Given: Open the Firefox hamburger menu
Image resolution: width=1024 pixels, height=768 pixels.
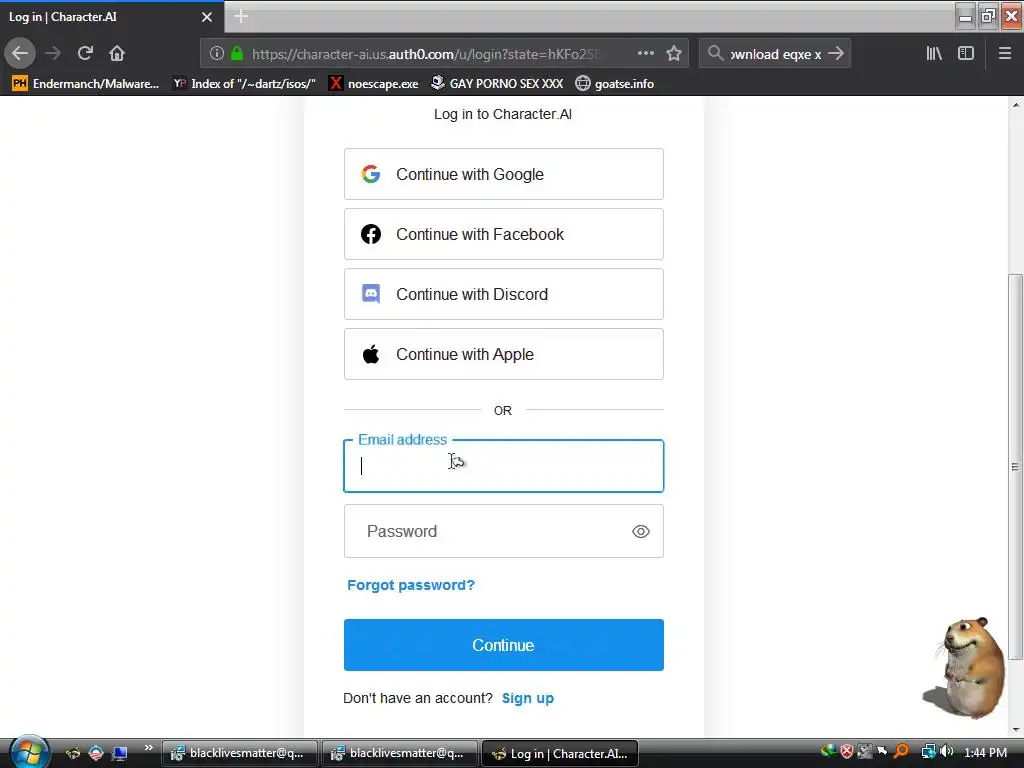Looking at the screenshot, I should pyautogui.click(x=1004, y=54).
